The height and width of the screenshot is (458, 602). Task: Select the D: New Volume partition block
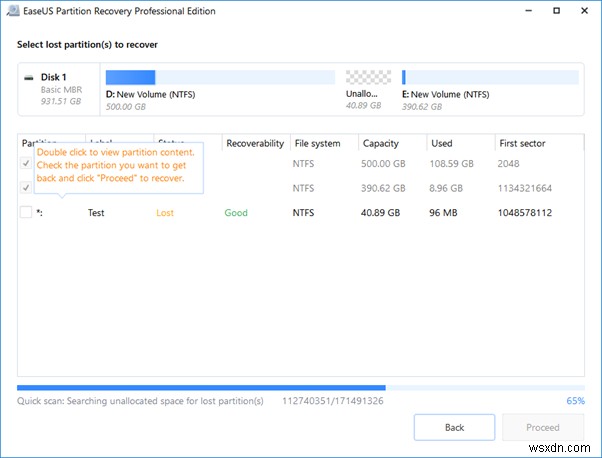pyautogui.click(x=218, y=86)
